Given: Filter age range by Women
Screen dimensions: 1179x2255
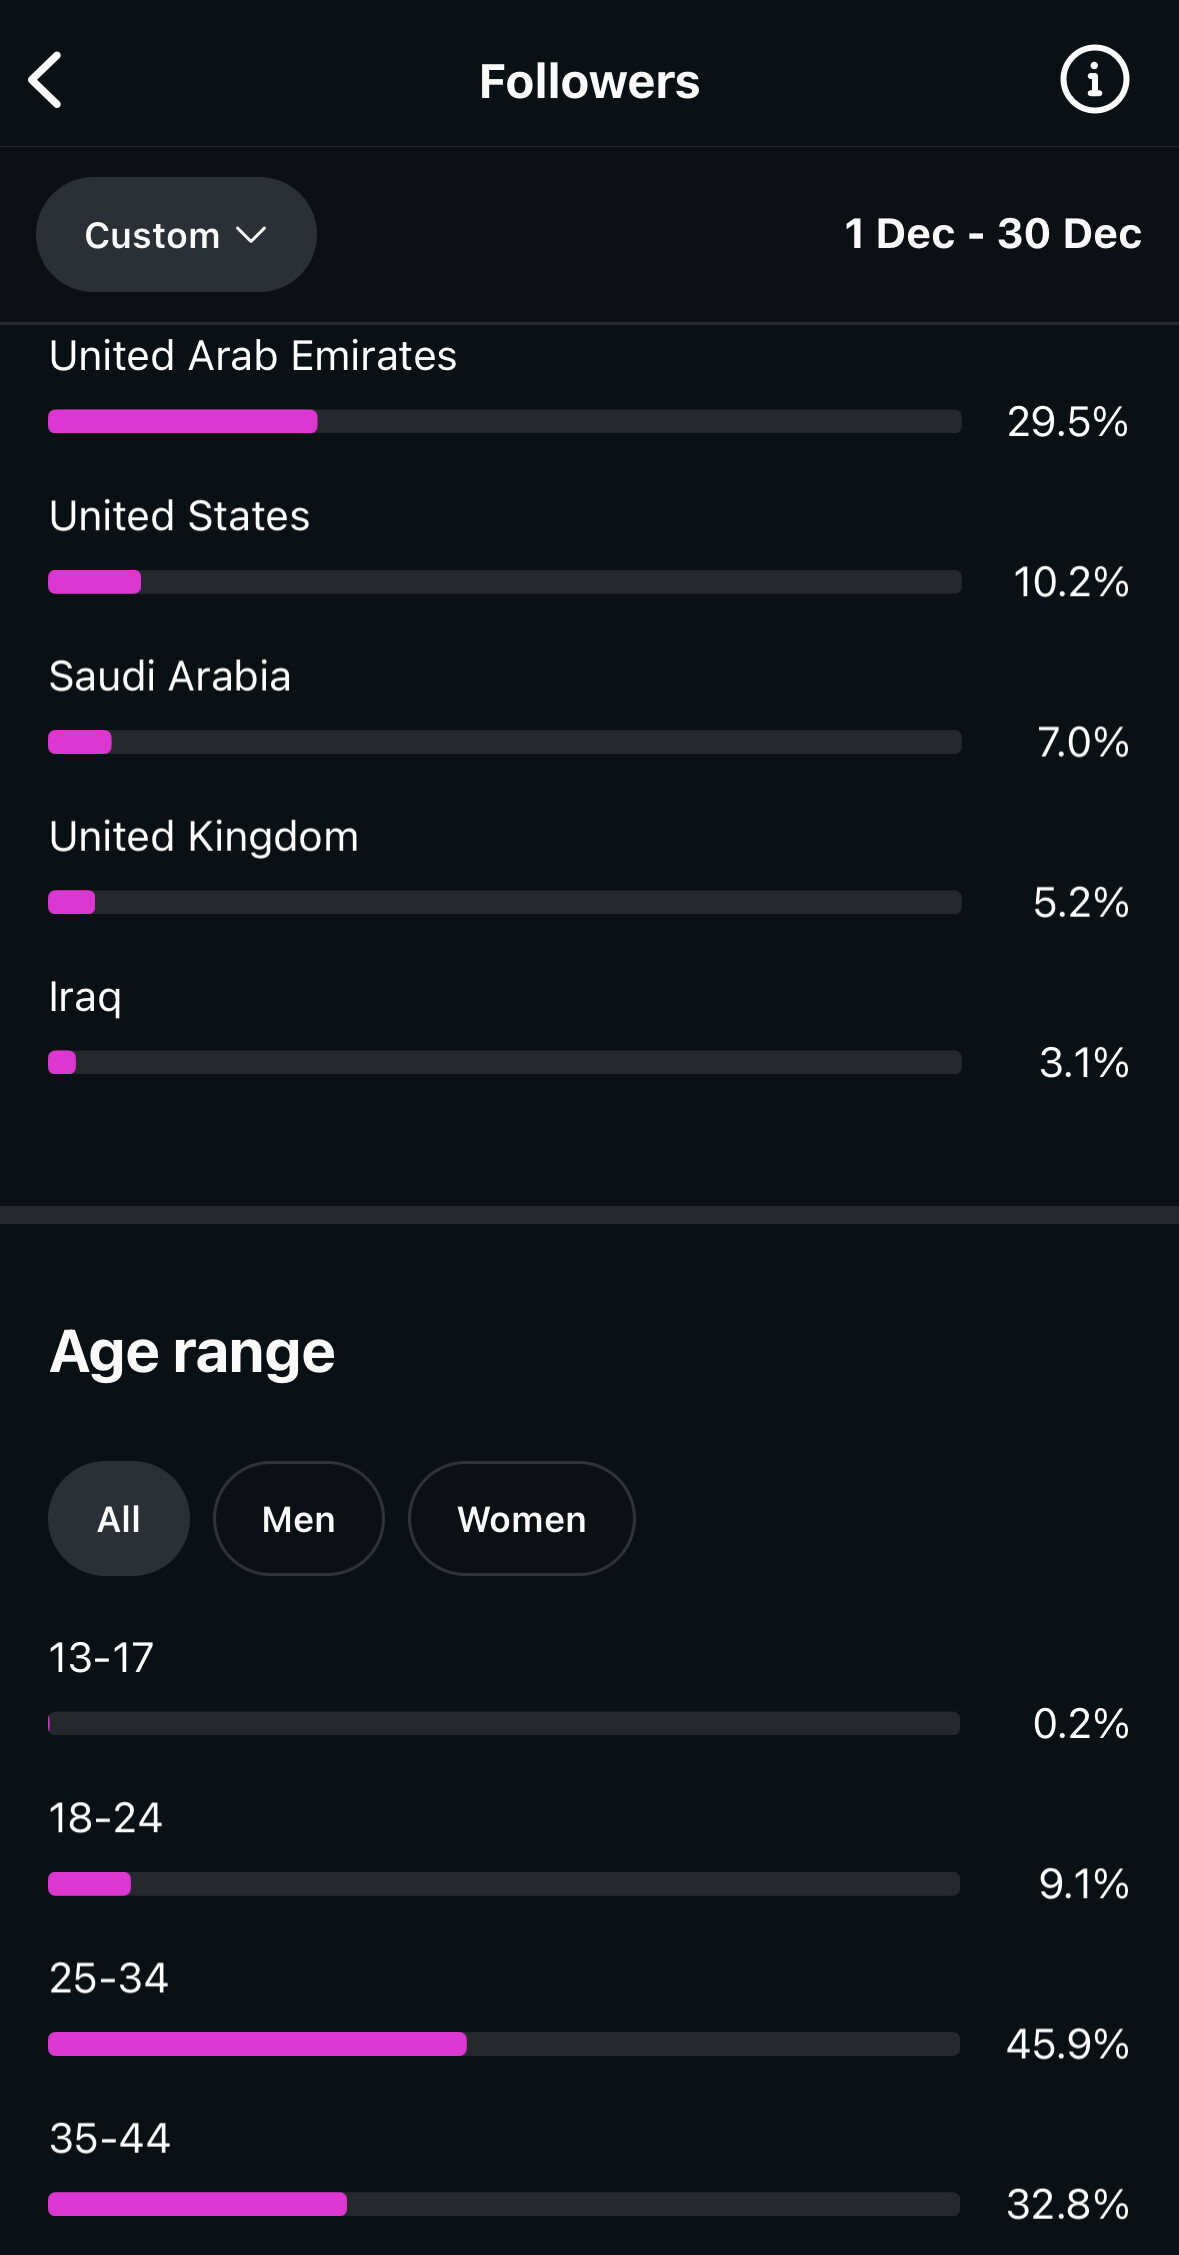Looking at the screenshot, I should click(521, 1519).
